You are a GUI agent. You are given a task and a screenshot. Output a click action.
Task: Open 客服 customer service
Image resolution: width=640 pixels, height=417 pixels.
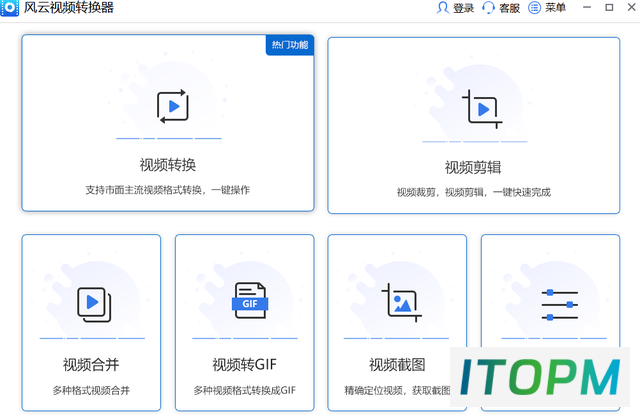[509, 8]
